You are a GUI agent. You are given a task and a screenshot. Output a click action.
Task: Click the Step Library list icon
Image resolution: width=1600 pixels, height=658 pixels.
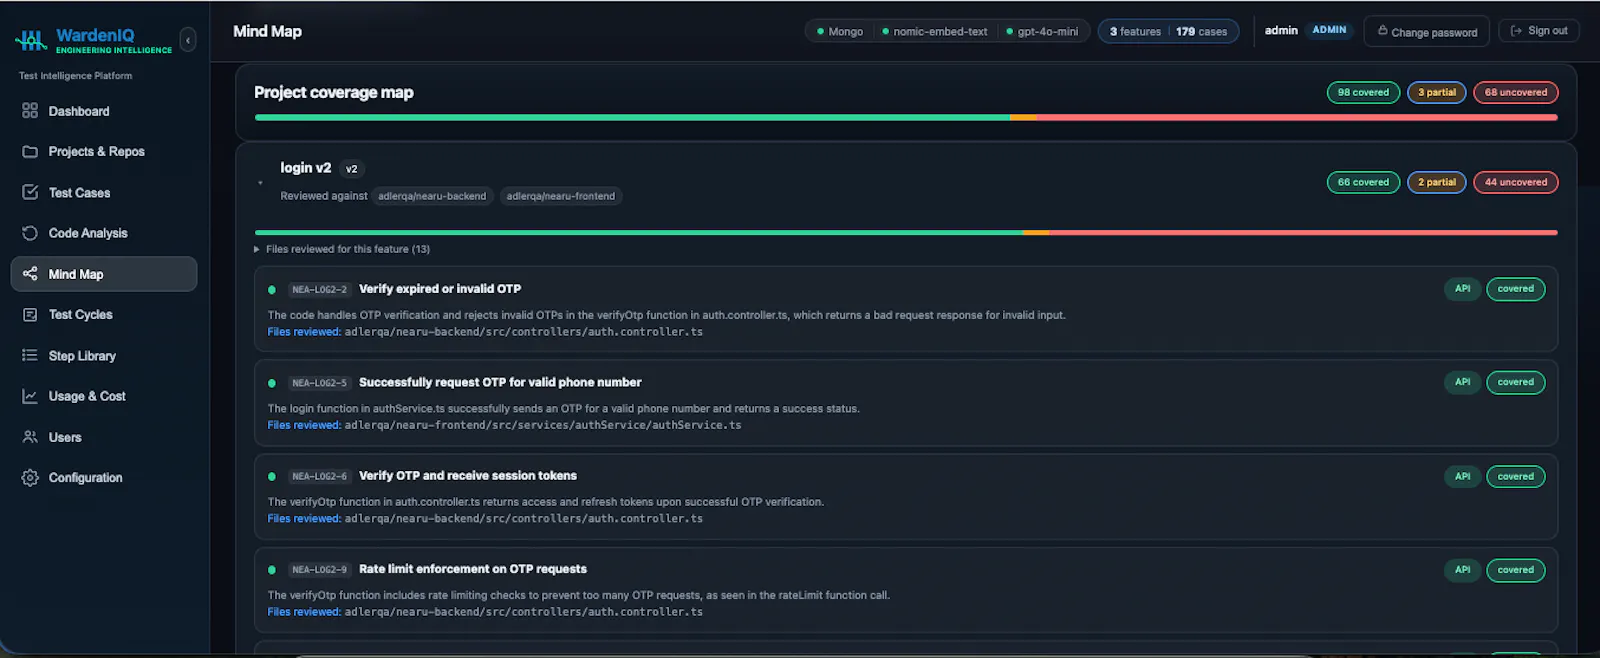30,355
